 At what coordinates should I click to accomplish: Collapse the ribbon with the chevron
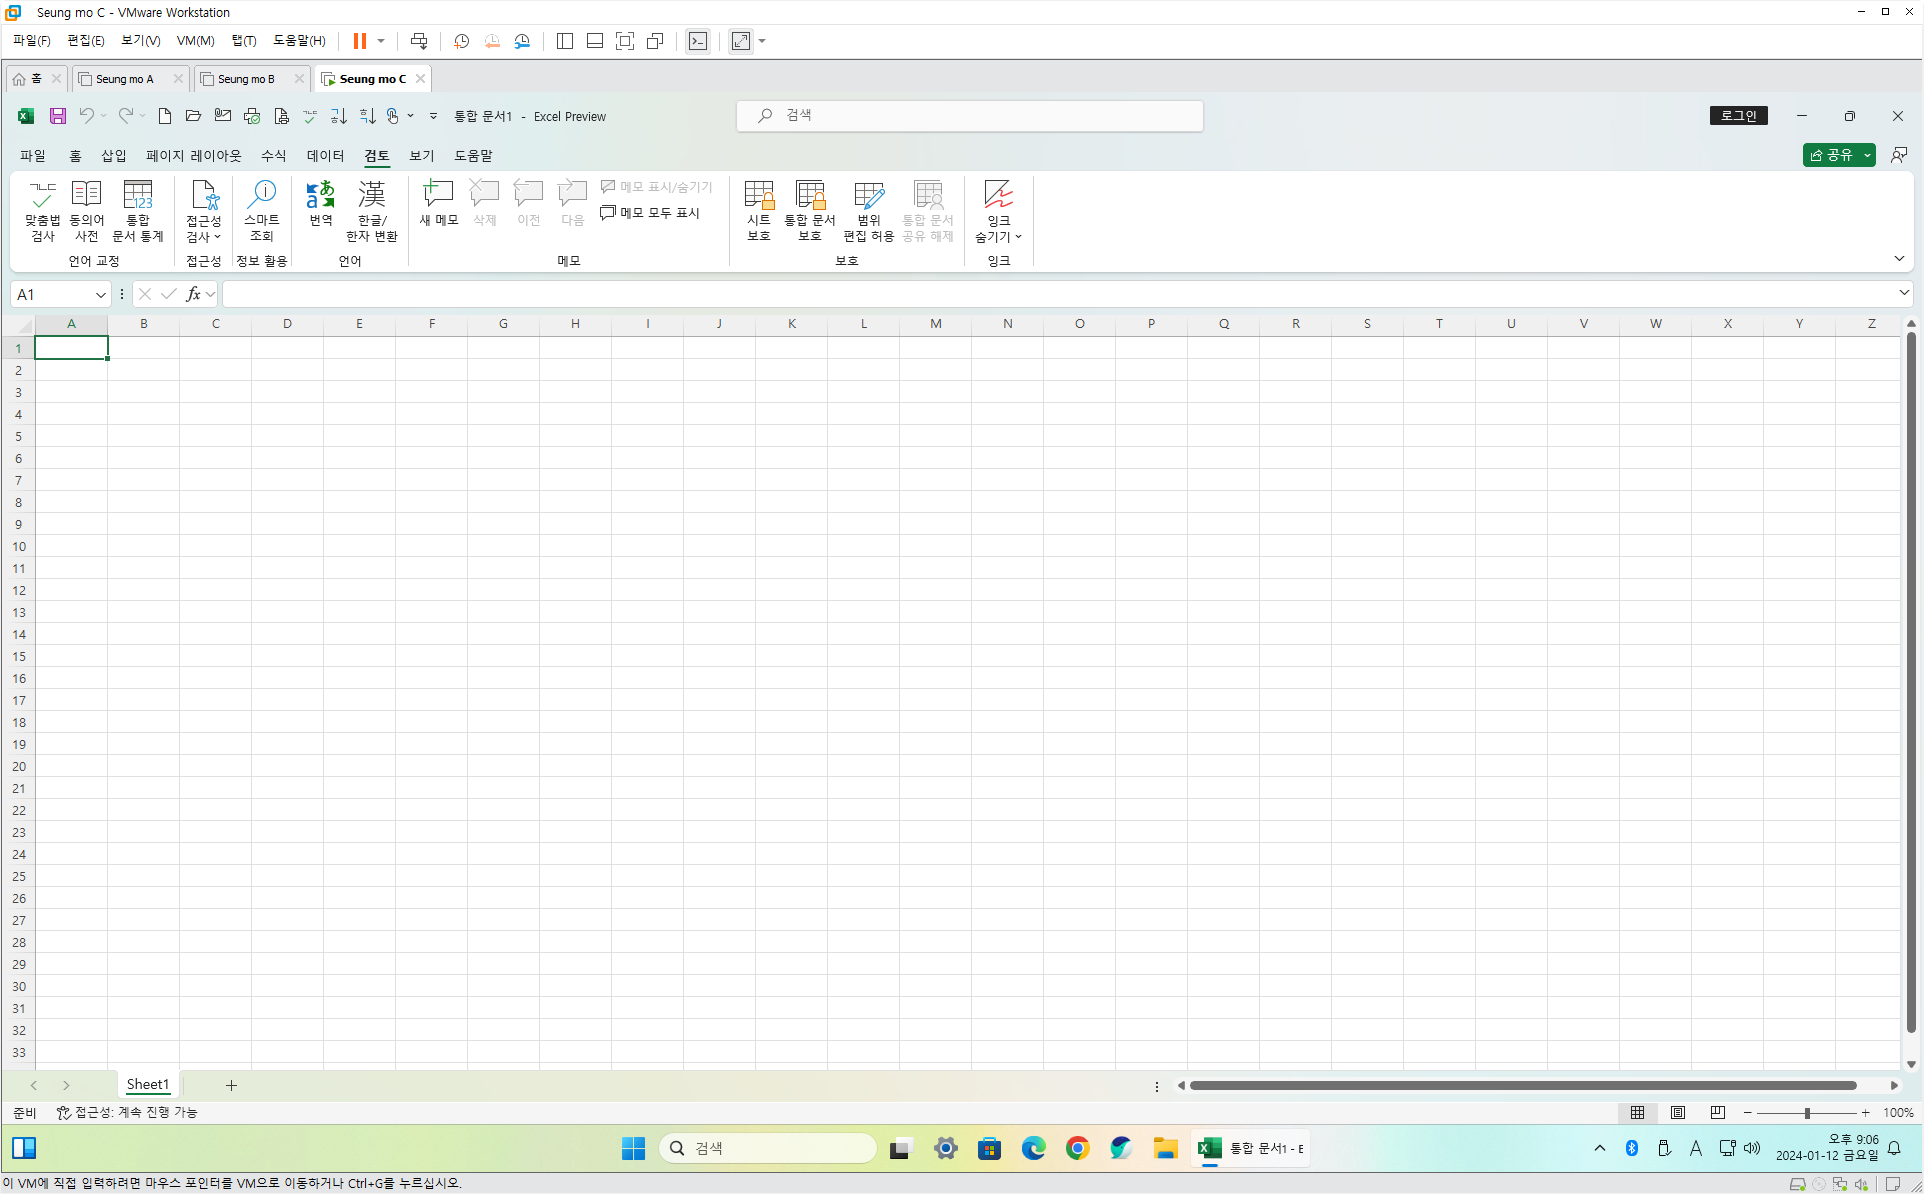tap(1899, 259)
